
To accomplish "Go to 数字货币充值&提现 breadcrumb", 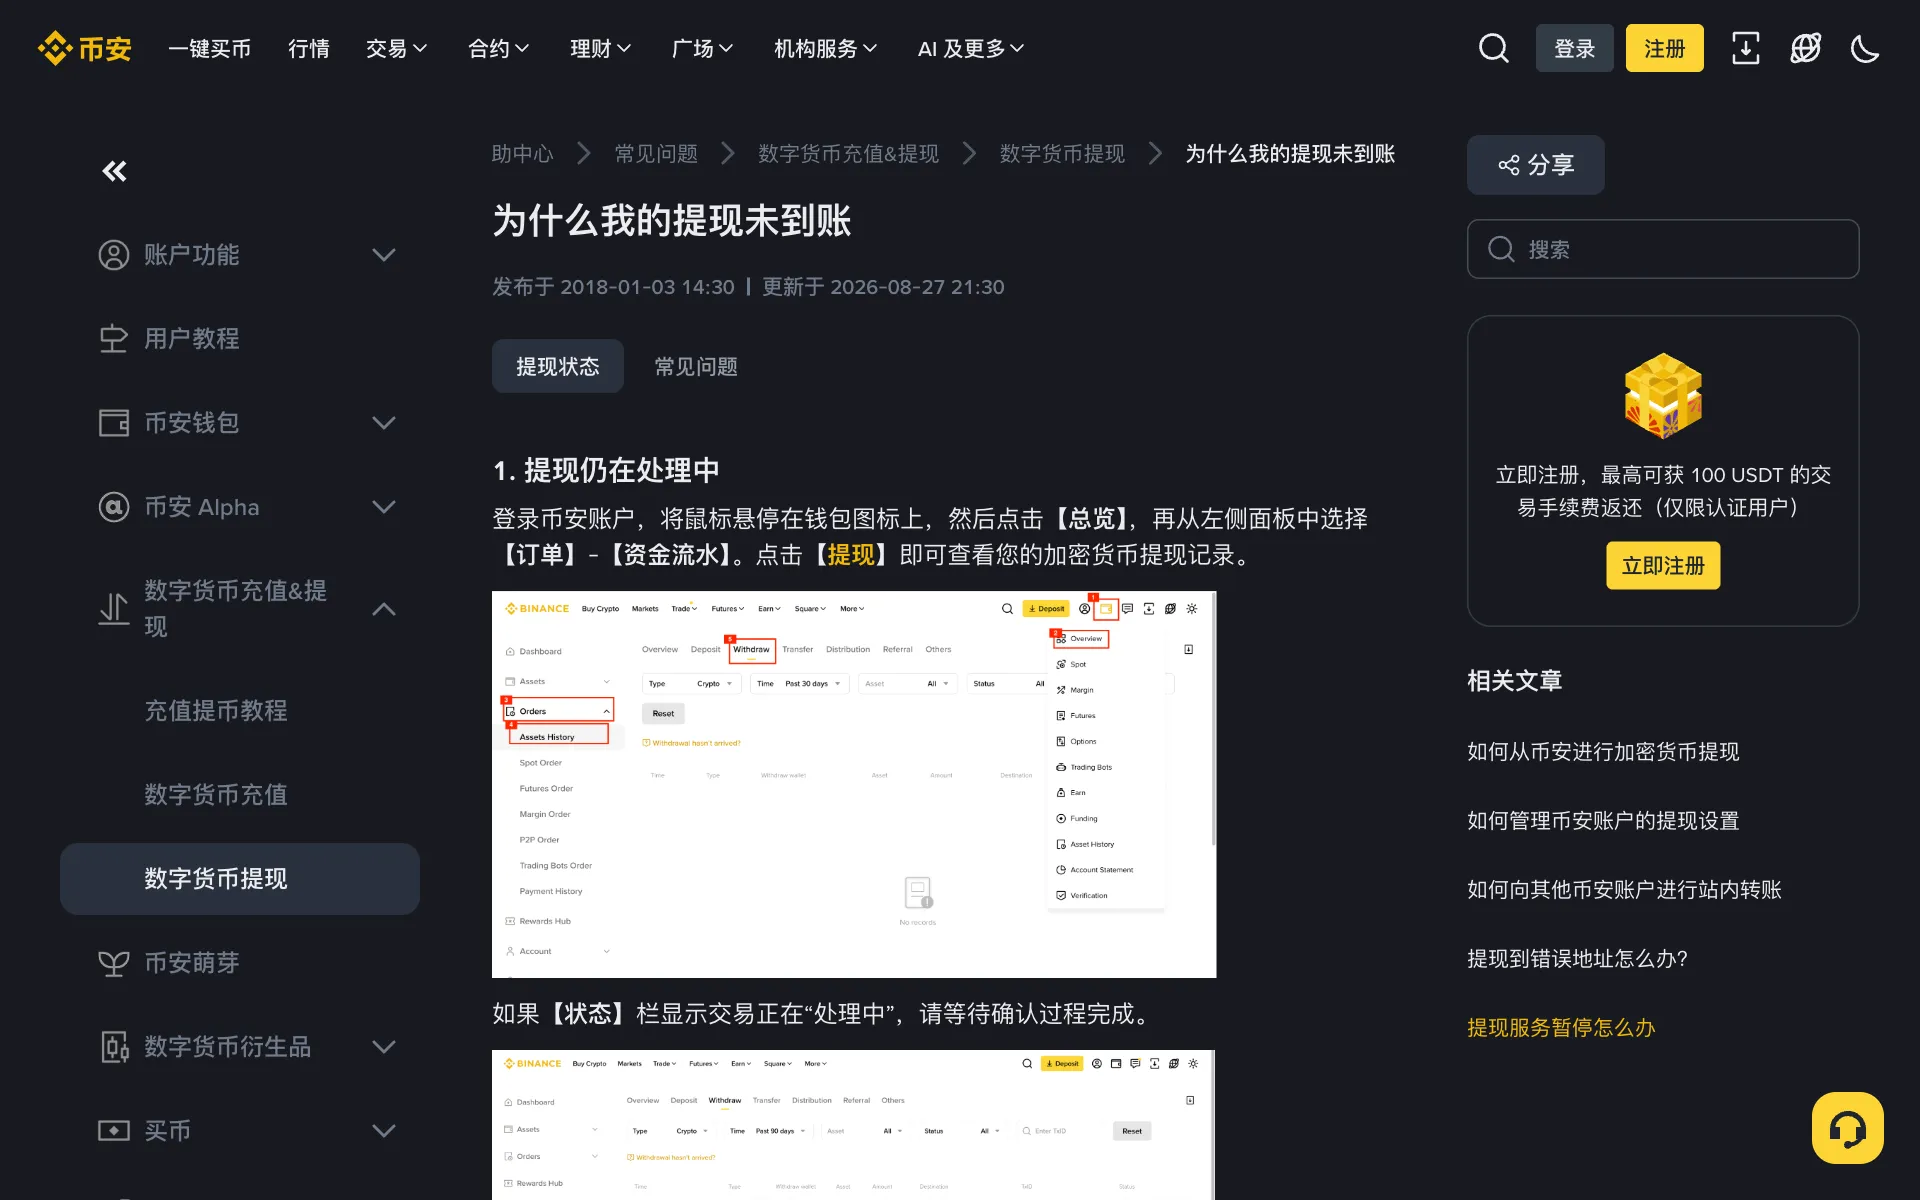I will [x=848, y=153].
